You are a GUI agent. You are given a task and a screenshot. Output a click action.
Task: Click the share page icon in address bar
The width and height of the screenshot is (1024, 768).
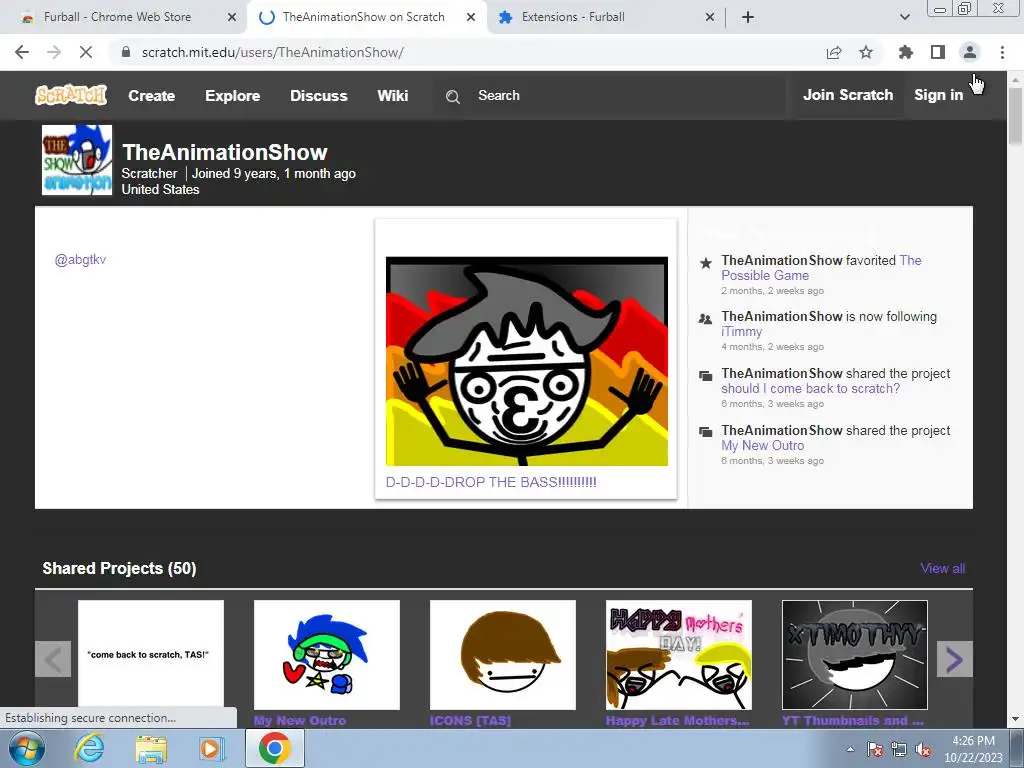(x=834, y=52)
